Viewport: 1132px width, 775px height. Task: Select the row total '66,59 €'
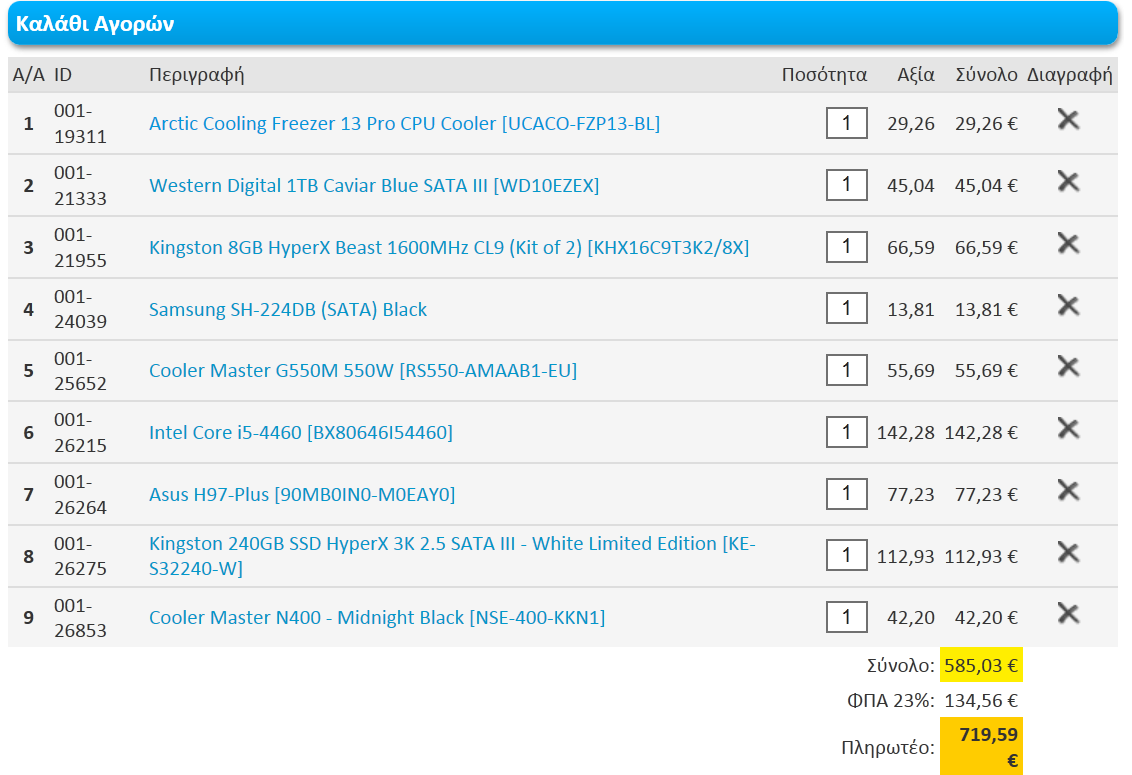986,248
